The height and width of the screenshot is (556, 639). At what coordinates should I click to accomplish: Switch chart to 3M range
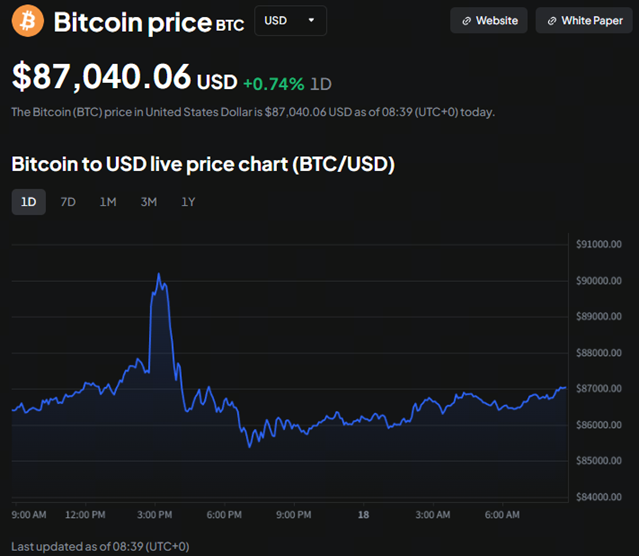tap(148, 202)
